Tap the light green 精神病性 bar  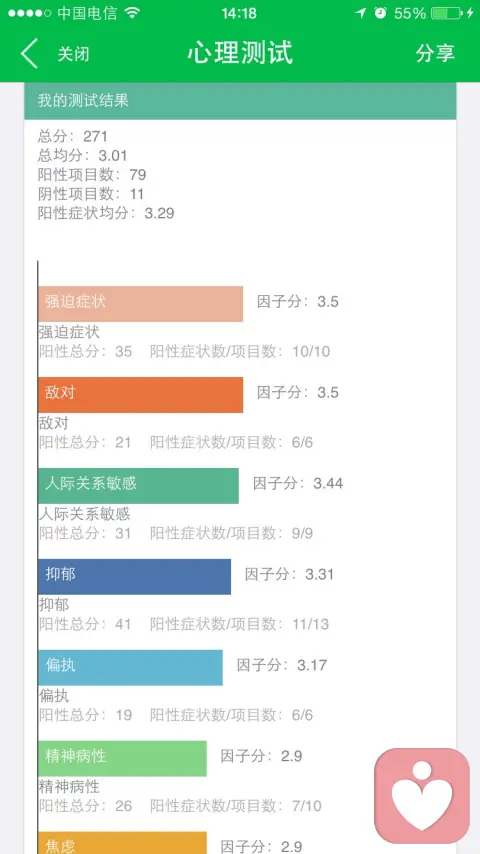point(123,758)
